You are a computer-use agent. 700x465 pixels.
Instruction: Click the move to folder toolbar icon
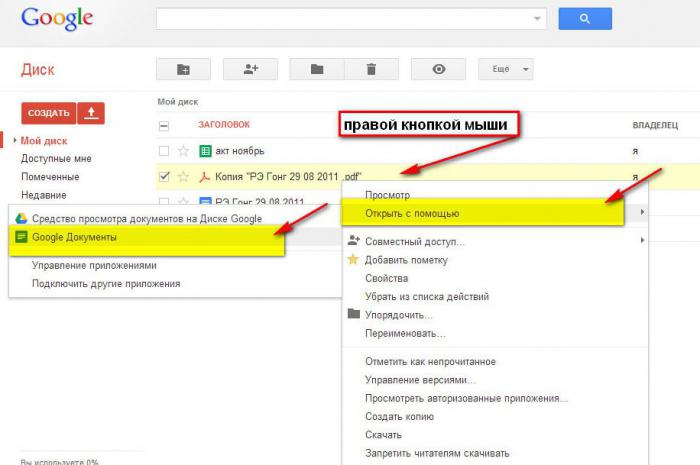point(317,69)
